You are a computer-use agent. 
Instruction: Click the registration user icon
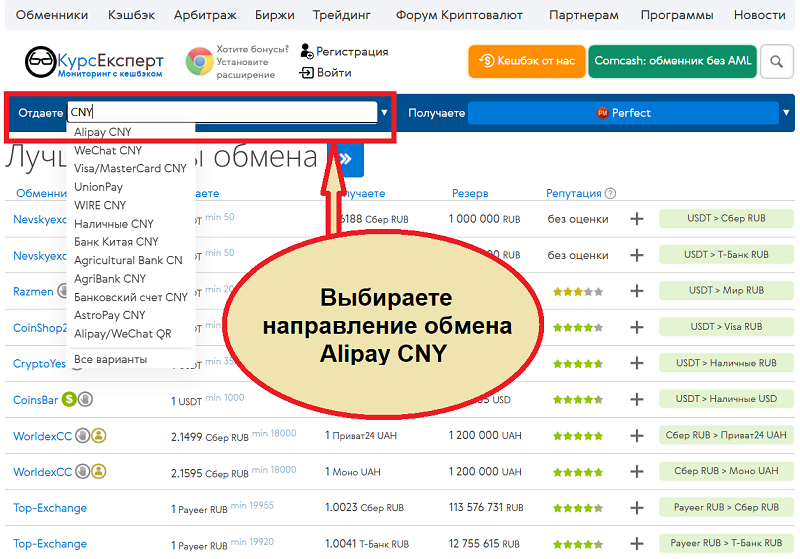click(306, 52)
